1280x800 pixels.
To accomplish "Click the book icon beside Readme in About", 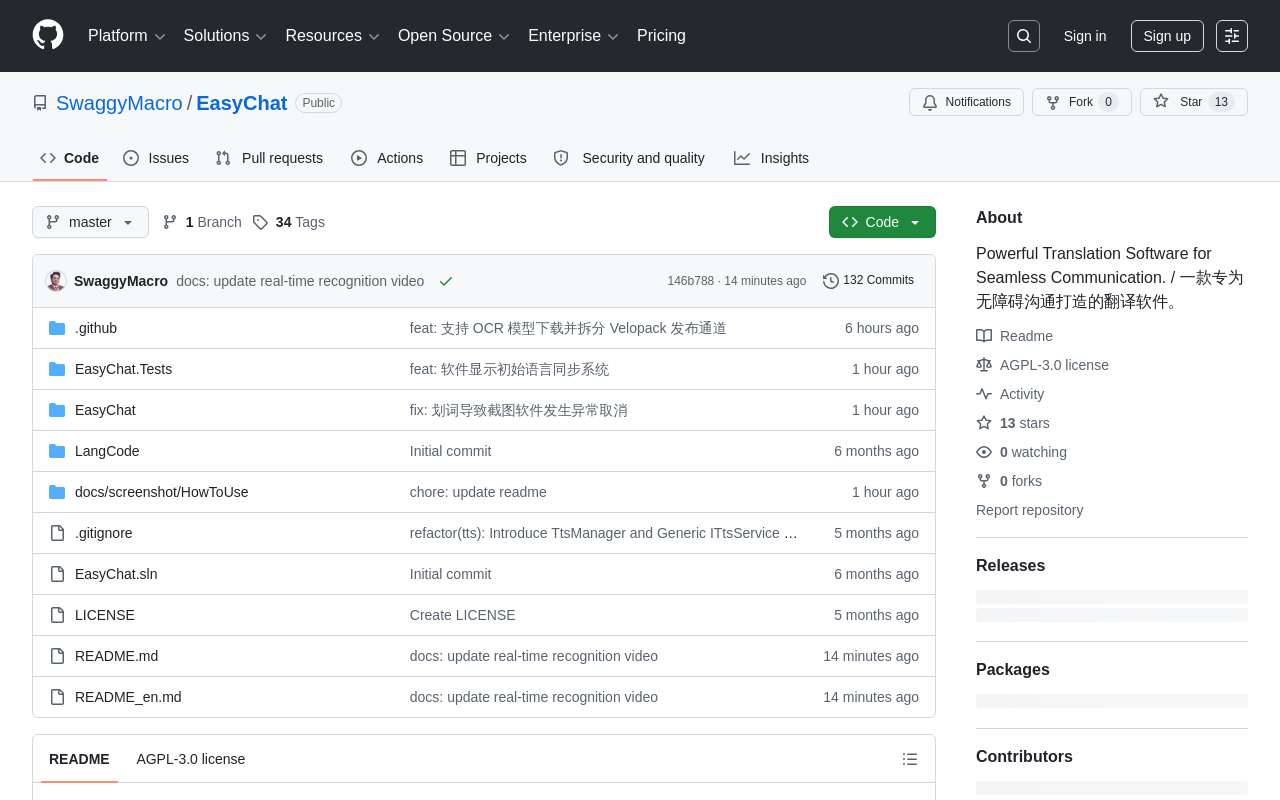I will (984, 336).
